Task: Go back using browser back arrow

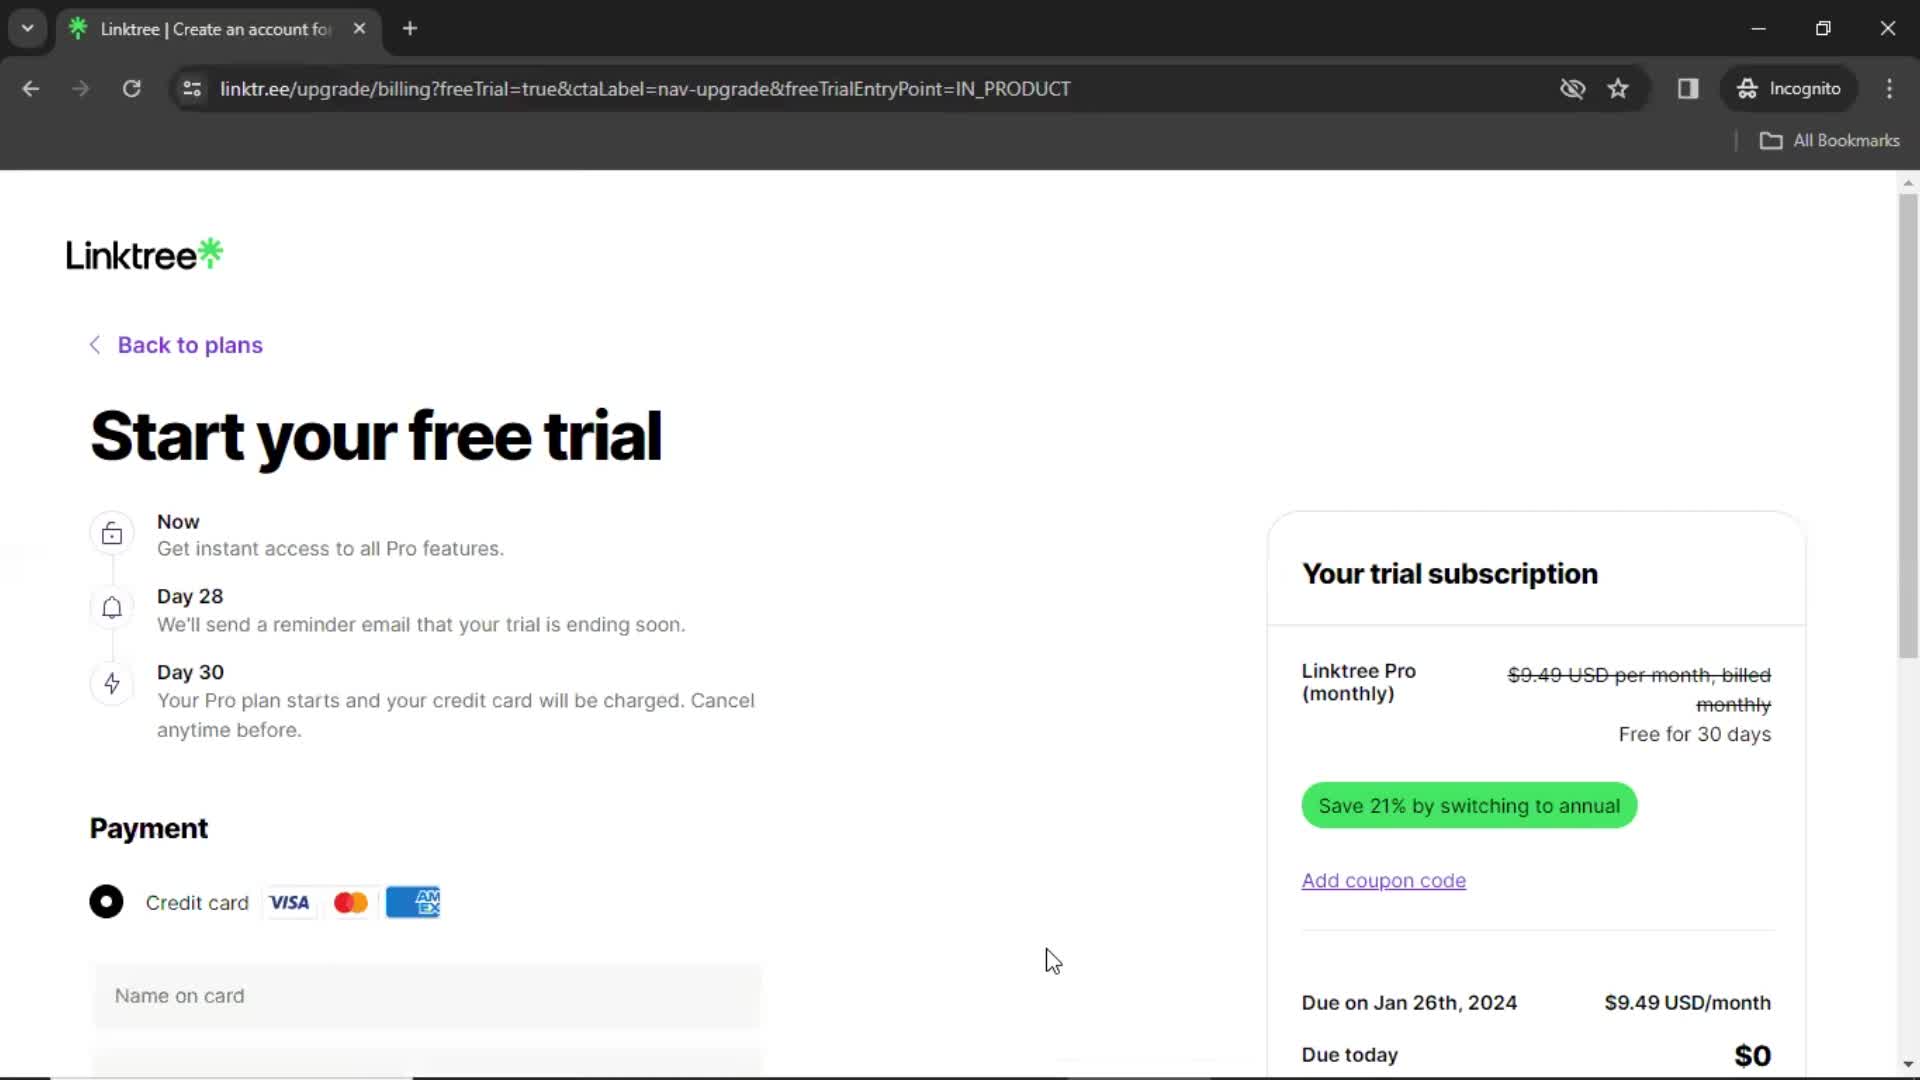Action: [x=31, y=89]
